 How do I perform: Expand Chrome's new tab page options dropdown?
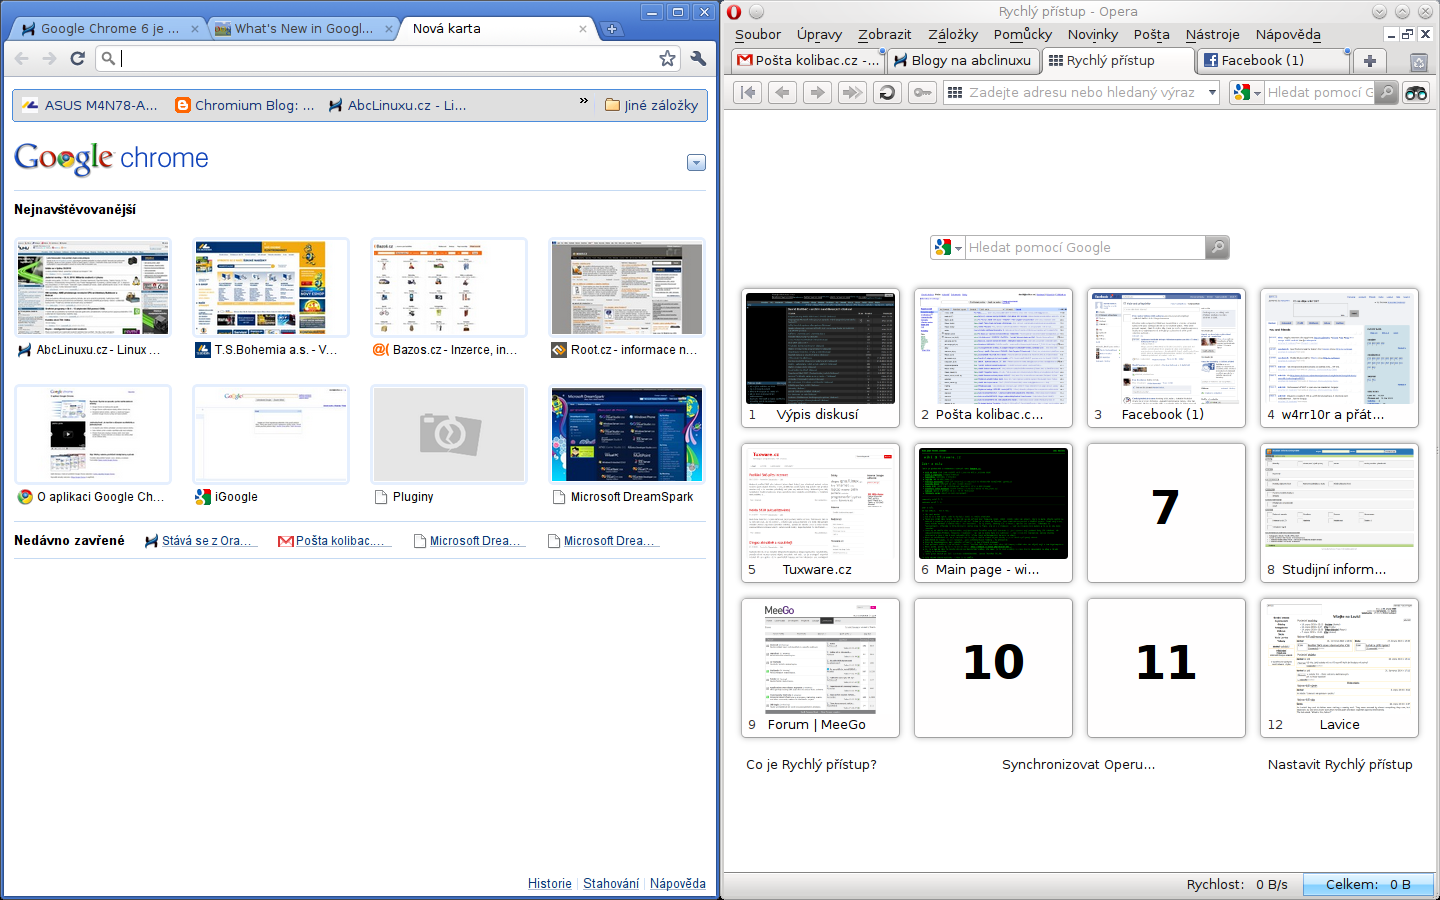[697, 163]
